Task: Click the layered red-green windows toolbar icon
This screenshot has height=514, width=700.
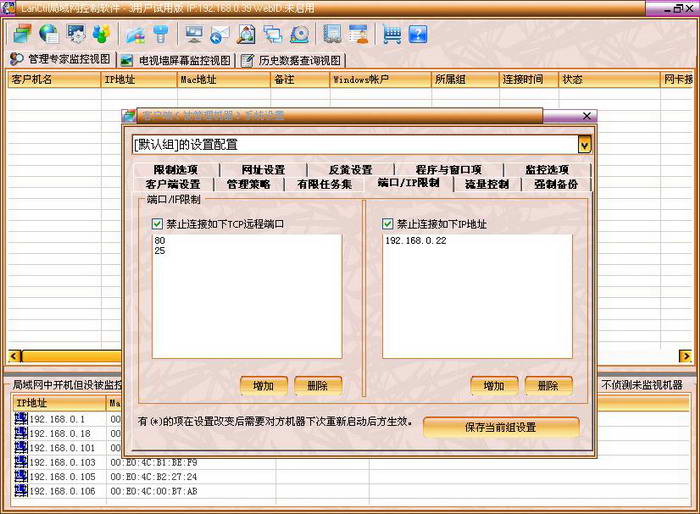Action: (22, 34)
